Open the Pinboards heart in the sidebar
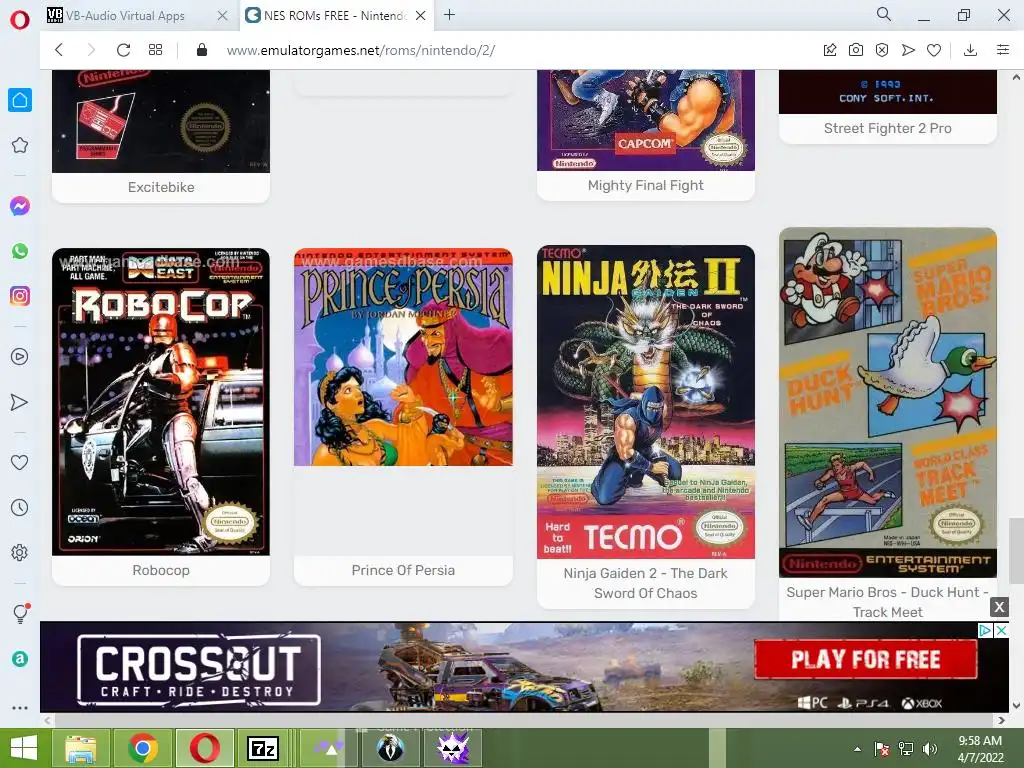This screenshot has width=1024, height=768. coord(20,462)
